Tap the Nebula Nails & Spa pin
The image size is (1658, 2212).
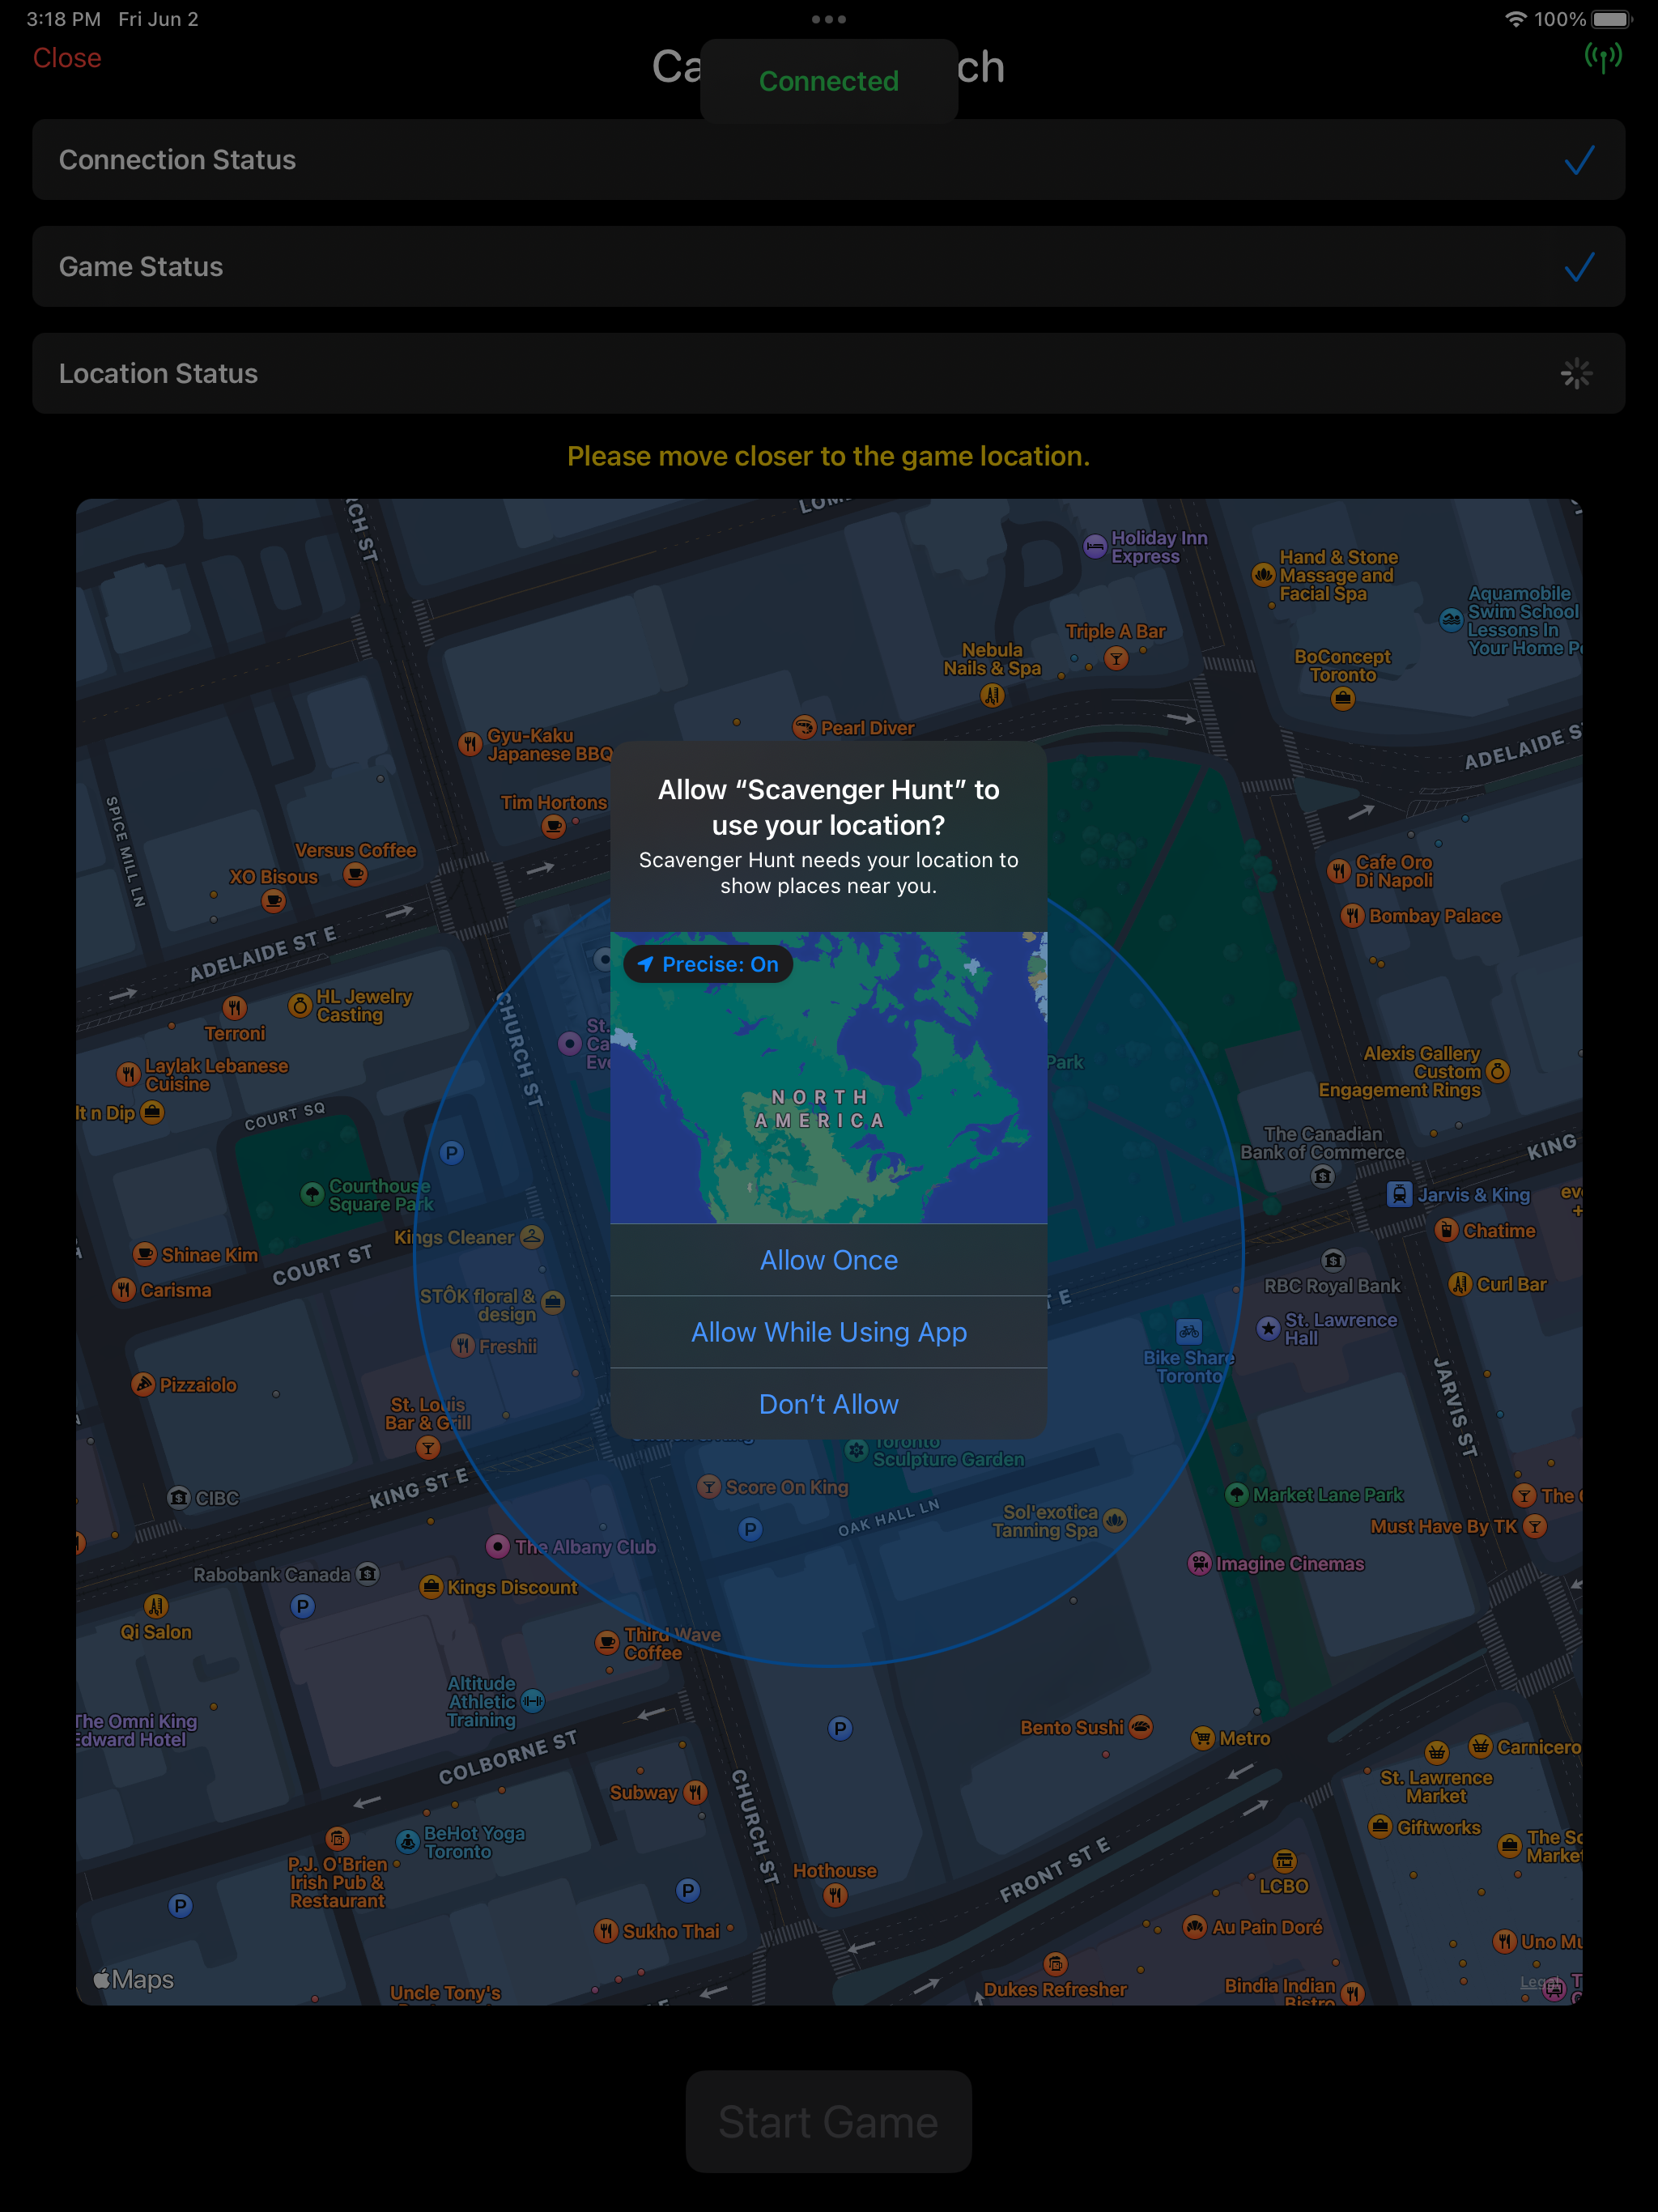pos(992,695)
